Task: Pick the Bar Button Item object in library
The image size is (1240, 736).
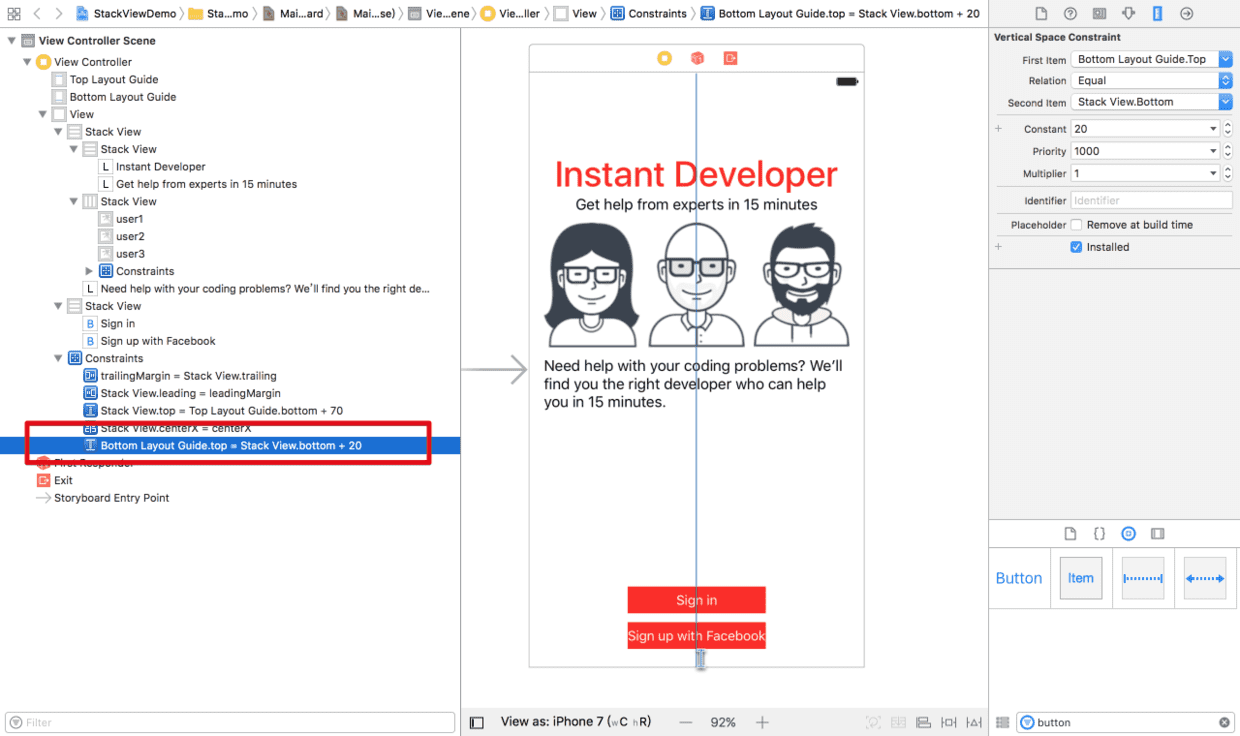Action: 1080,578
